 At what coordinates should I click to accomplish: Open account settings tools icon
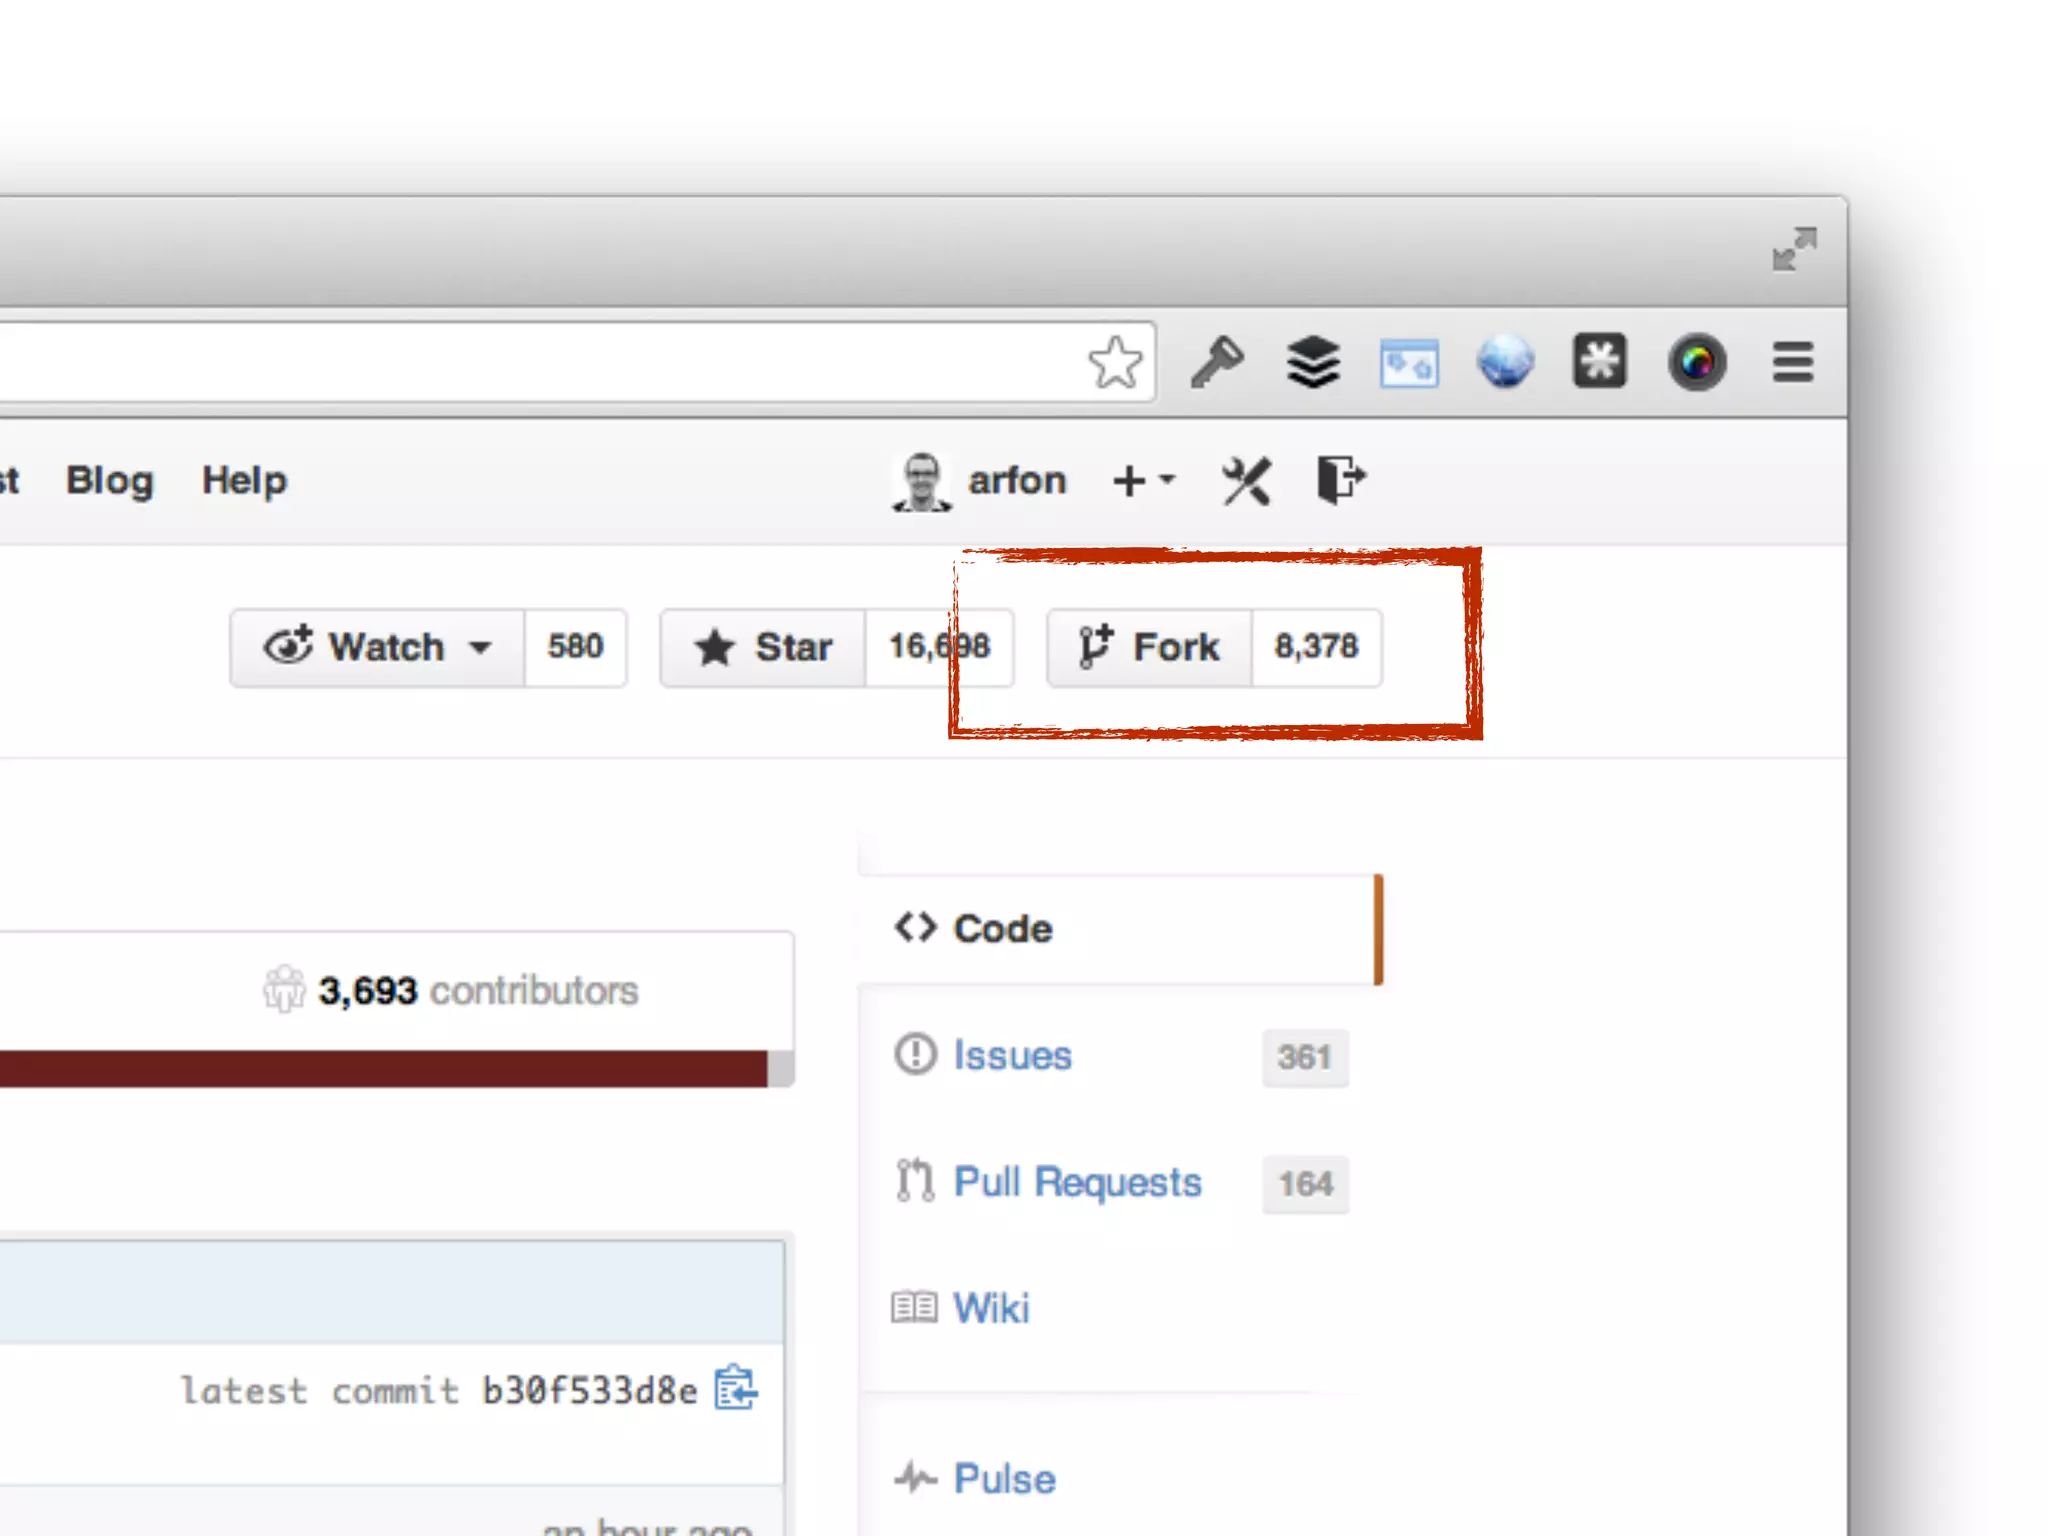click(x=1246, y=481)
